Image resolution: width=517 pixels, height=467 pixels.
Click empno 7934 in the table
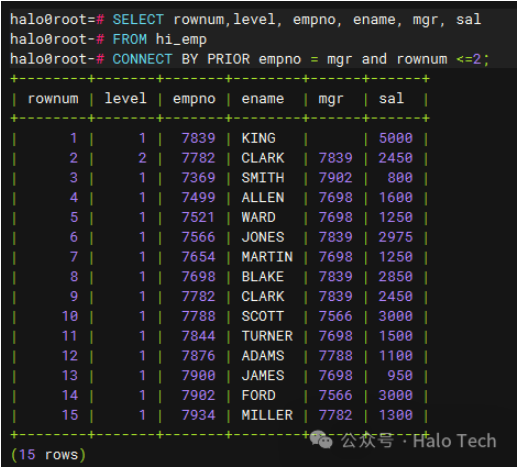point(198,415)
